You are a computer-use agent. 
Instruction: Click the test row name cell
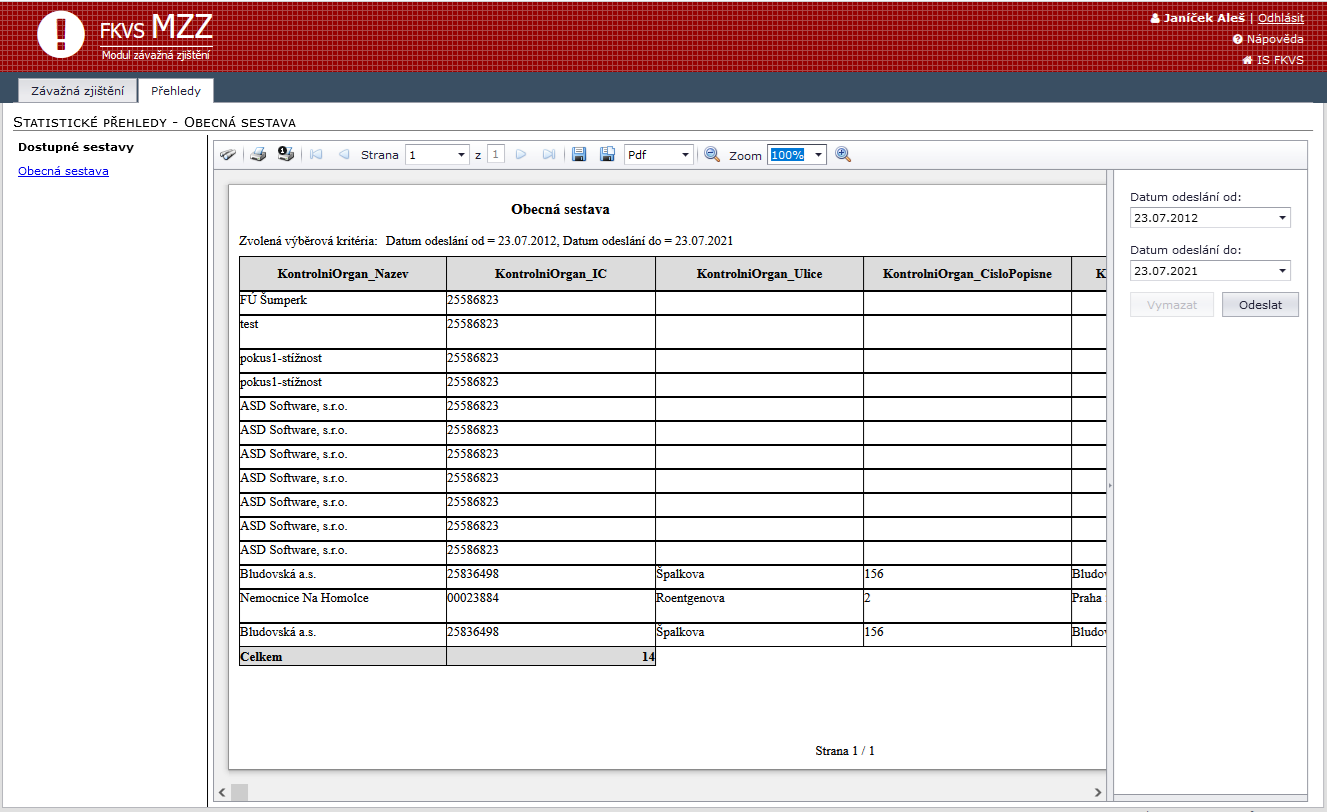(343, 332)
